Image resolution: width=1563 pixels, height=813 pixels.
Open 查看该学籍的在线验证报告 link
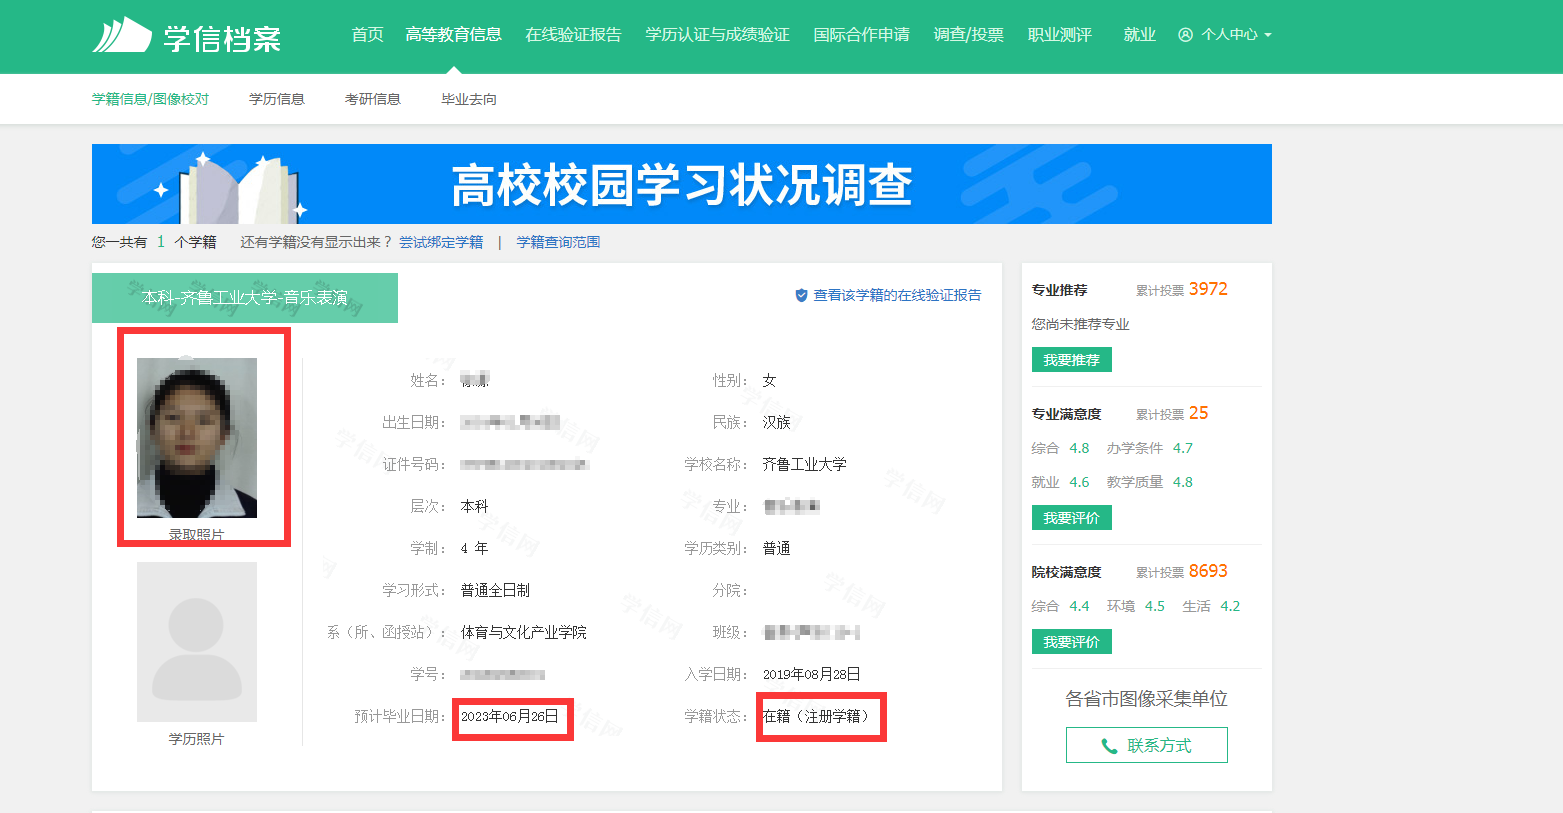click(897, 295)
